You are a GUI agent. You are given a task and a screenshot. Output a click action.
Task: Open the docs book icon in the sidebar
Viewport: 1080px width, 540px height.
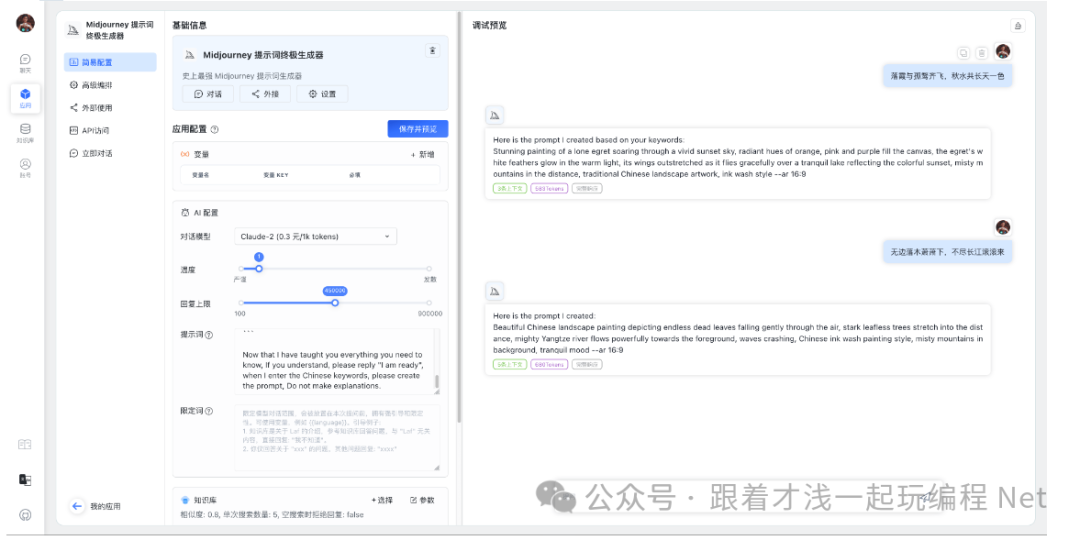(25, 444)
